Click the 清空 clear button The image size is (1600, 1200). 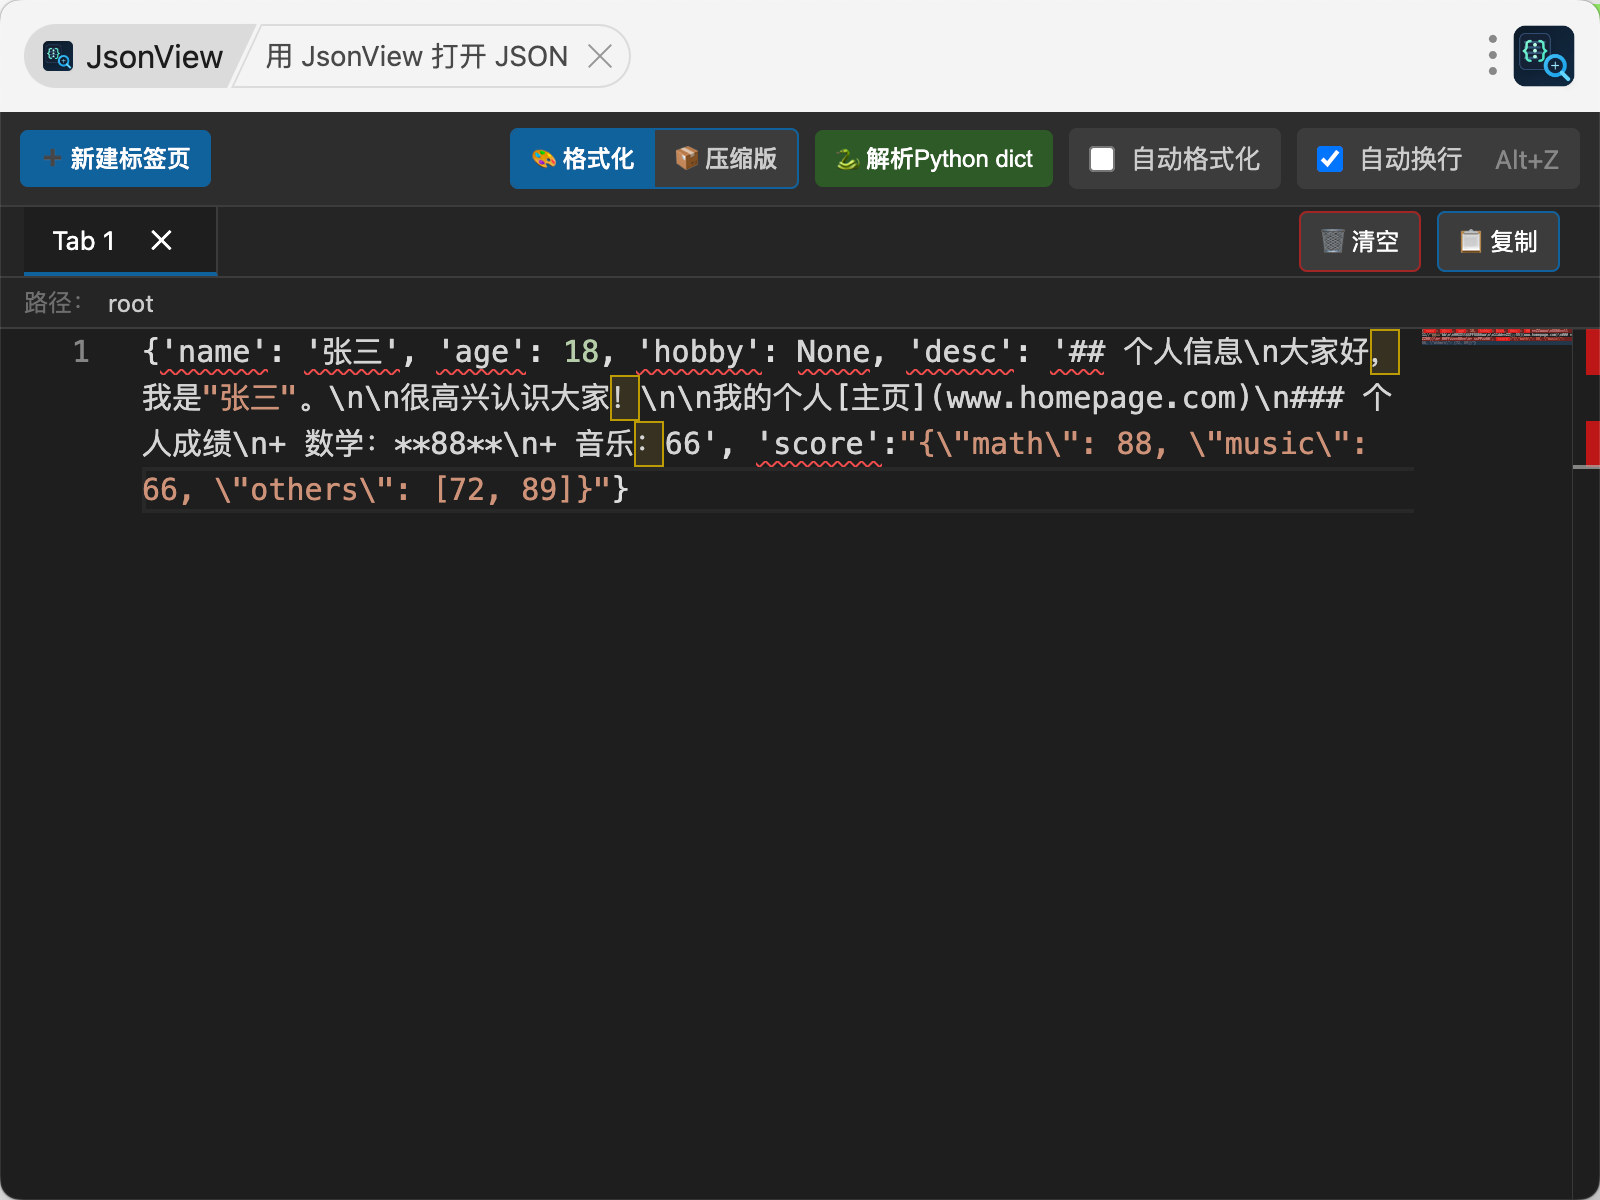pyautogui.click(x=1360, y=241)
